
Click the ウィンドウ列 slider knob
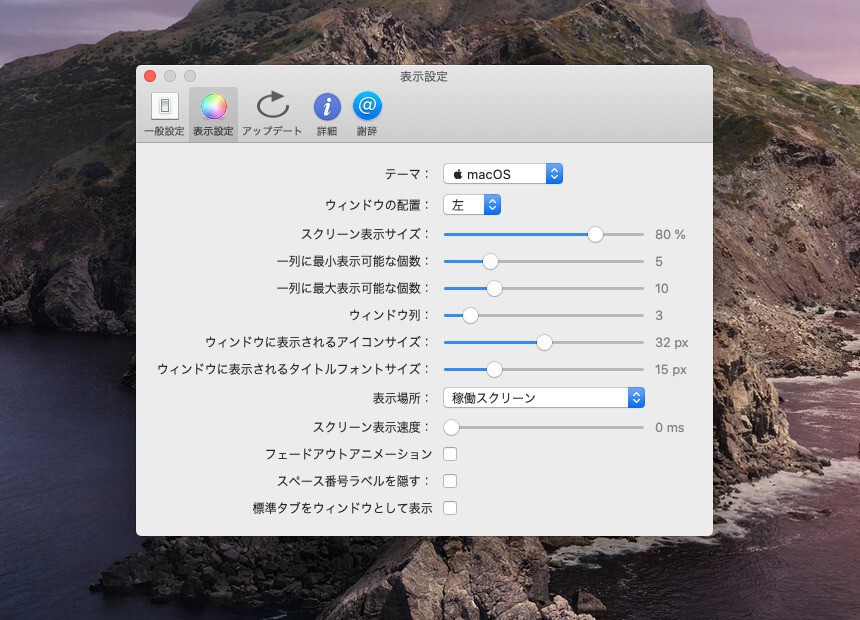pyautogui.click(x=470, y=315)
